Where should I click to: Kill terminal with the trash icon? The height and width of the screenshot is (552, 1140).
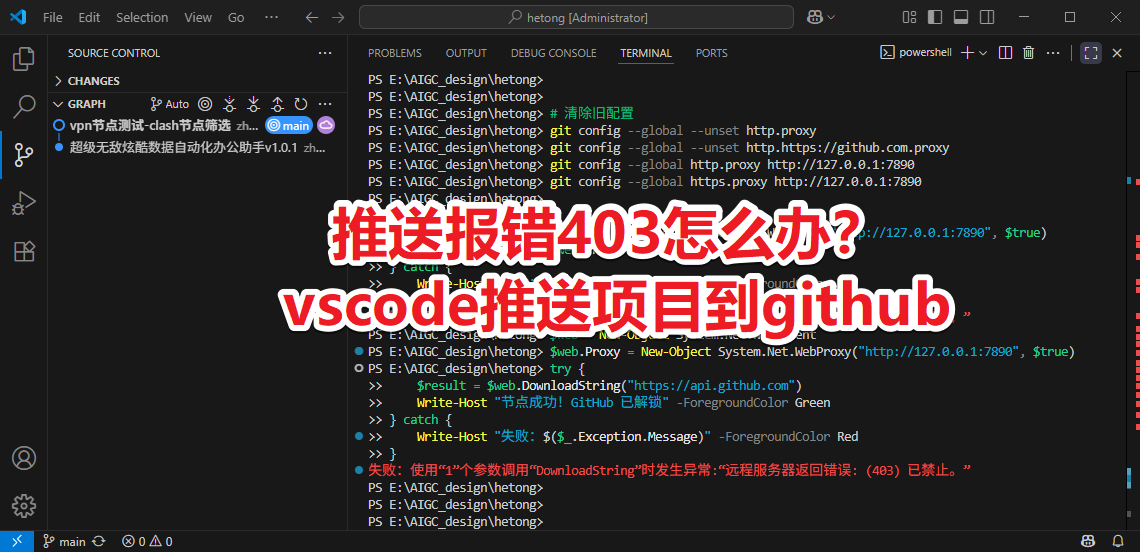(1028, 52)
